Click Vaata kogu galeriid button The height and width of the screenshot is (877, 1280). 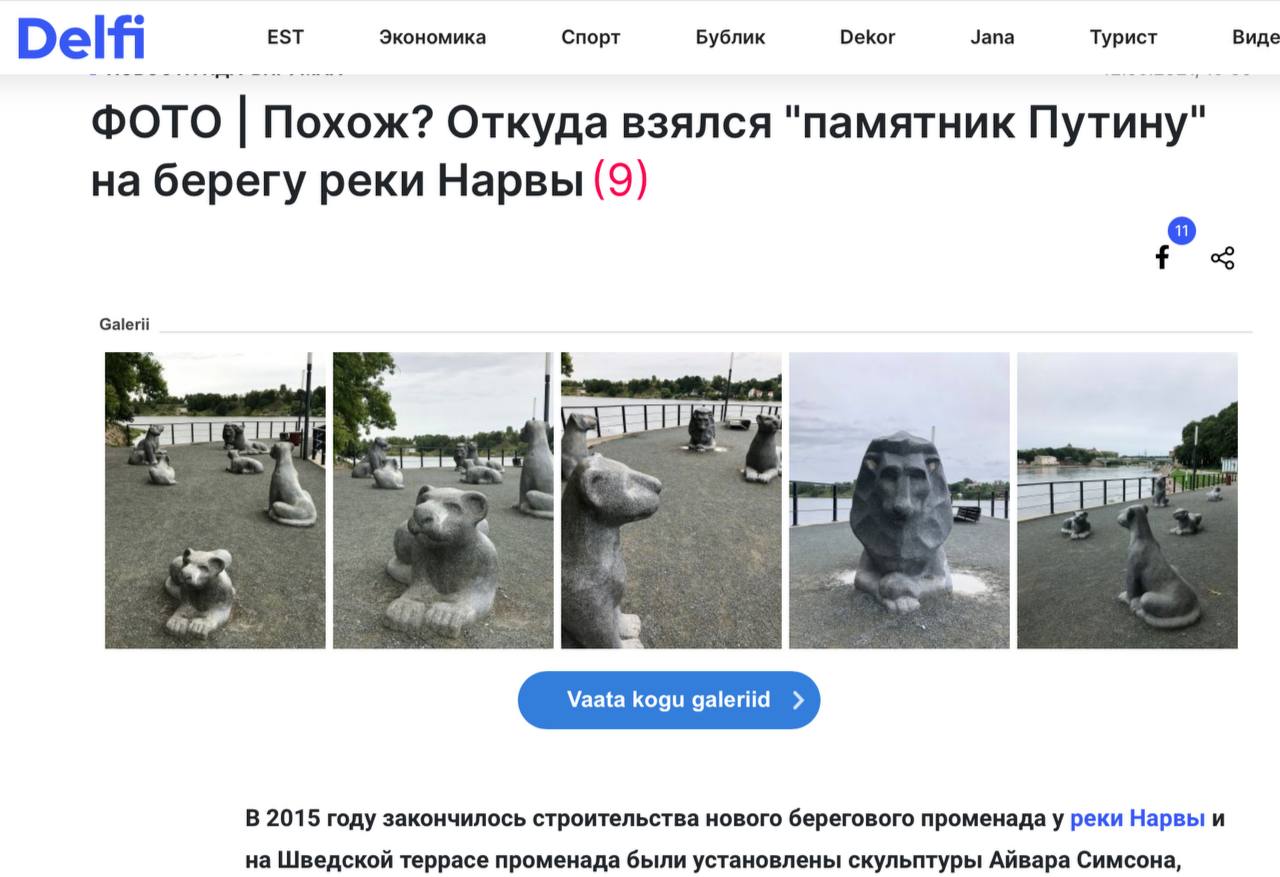669,700
